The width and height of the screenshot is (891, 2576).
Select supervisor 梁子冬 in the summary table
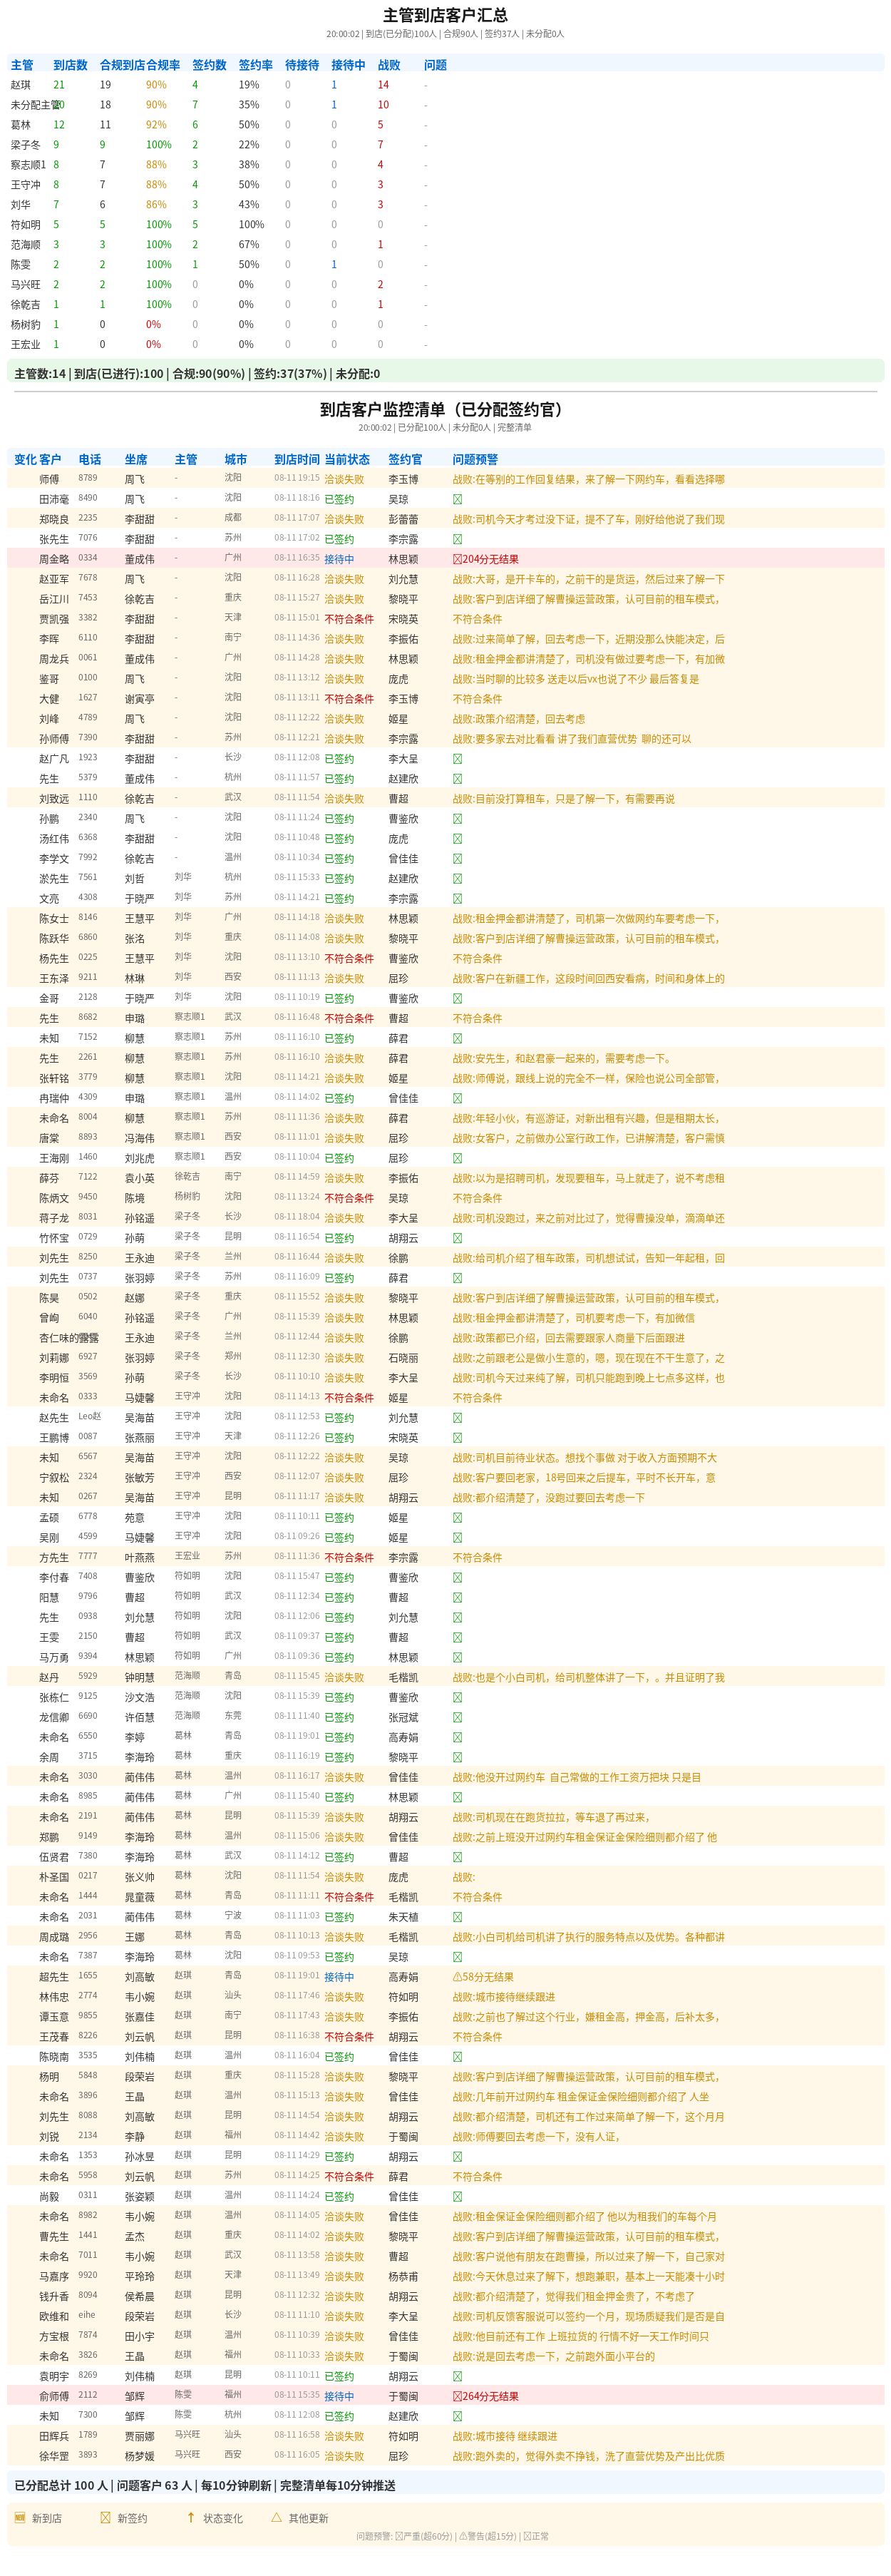26,145
